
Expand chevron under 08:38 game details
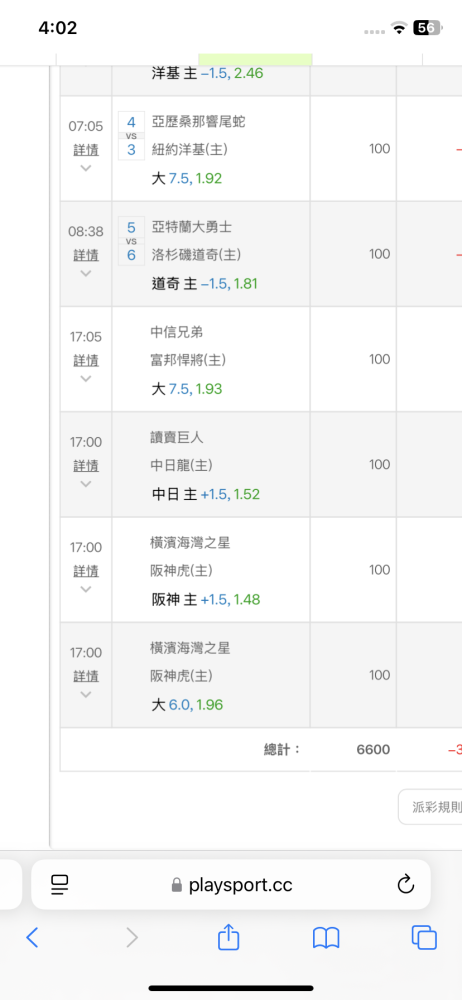[x=86, y=273]
